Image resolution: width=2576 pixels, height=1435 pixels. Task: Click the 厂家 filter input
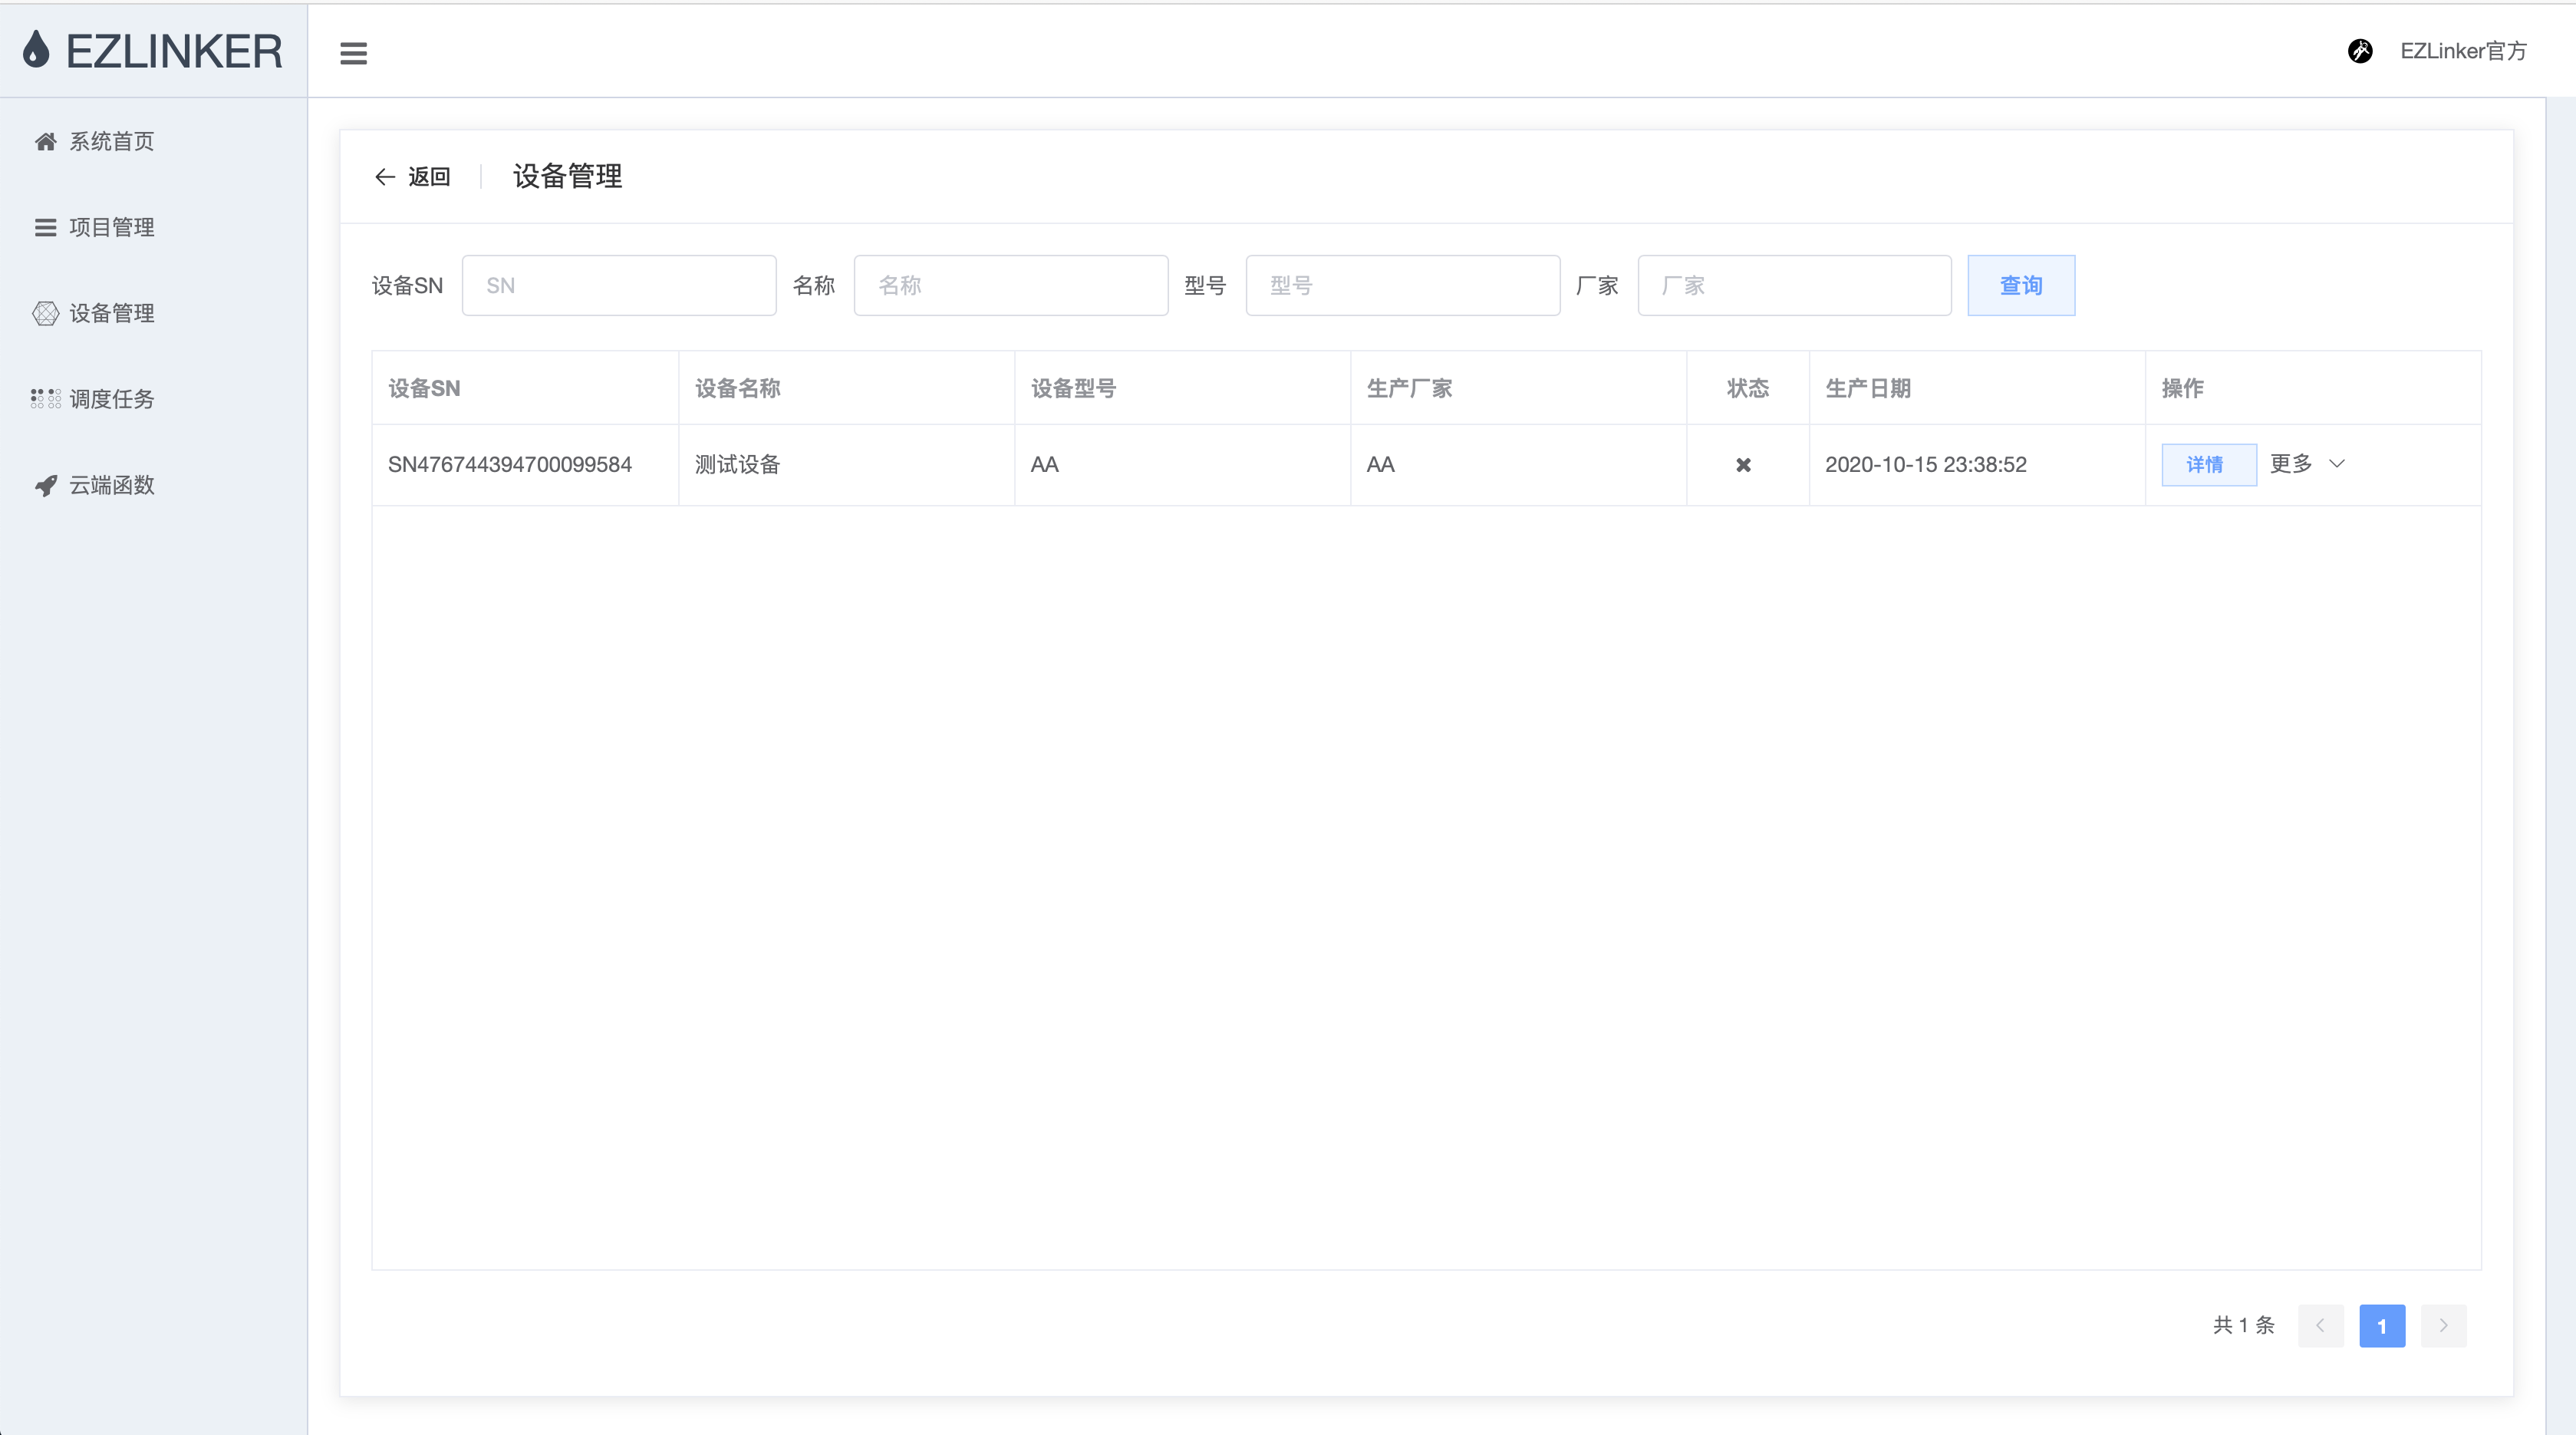click(x=1794, y=286)
